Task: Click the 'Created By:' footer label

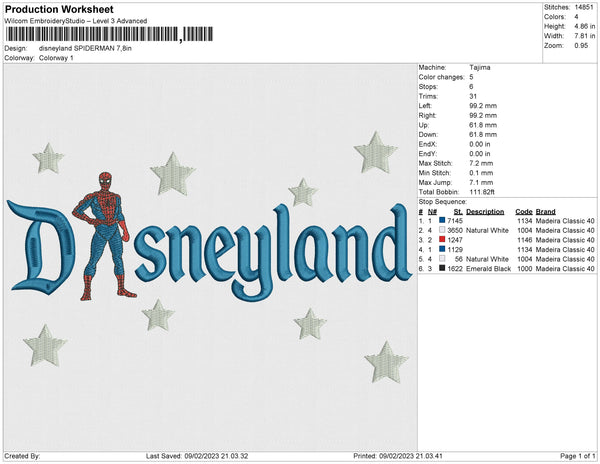Action: pyautogui.click(x=22, y=456)
